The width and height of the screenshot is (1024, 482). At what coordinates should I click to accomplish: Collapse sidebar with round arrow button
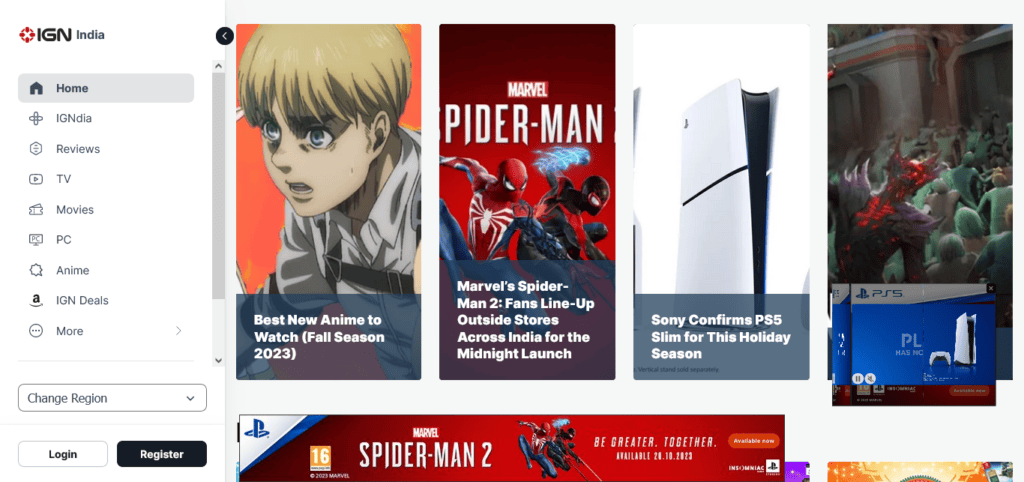224,36
